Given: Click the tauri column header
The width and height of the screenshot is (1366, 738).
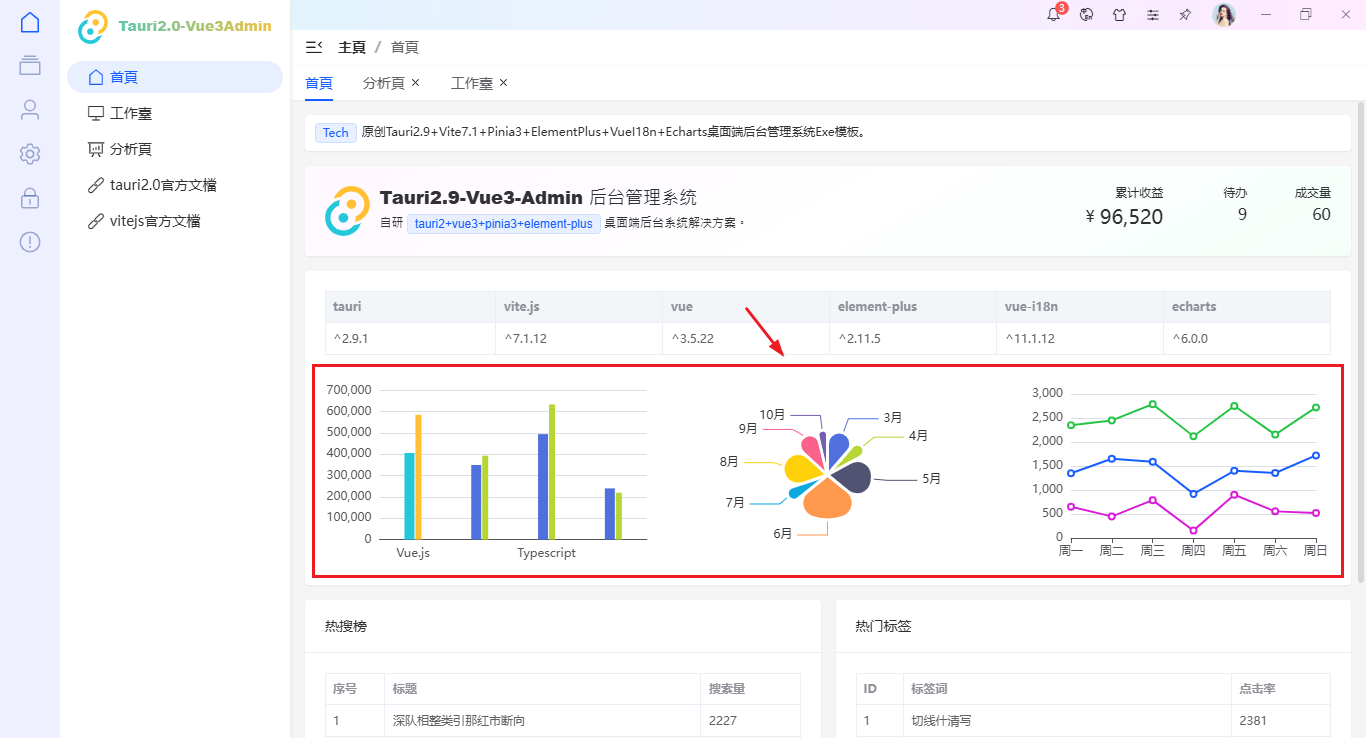Looking at the screenshot, I should (409, 307).
